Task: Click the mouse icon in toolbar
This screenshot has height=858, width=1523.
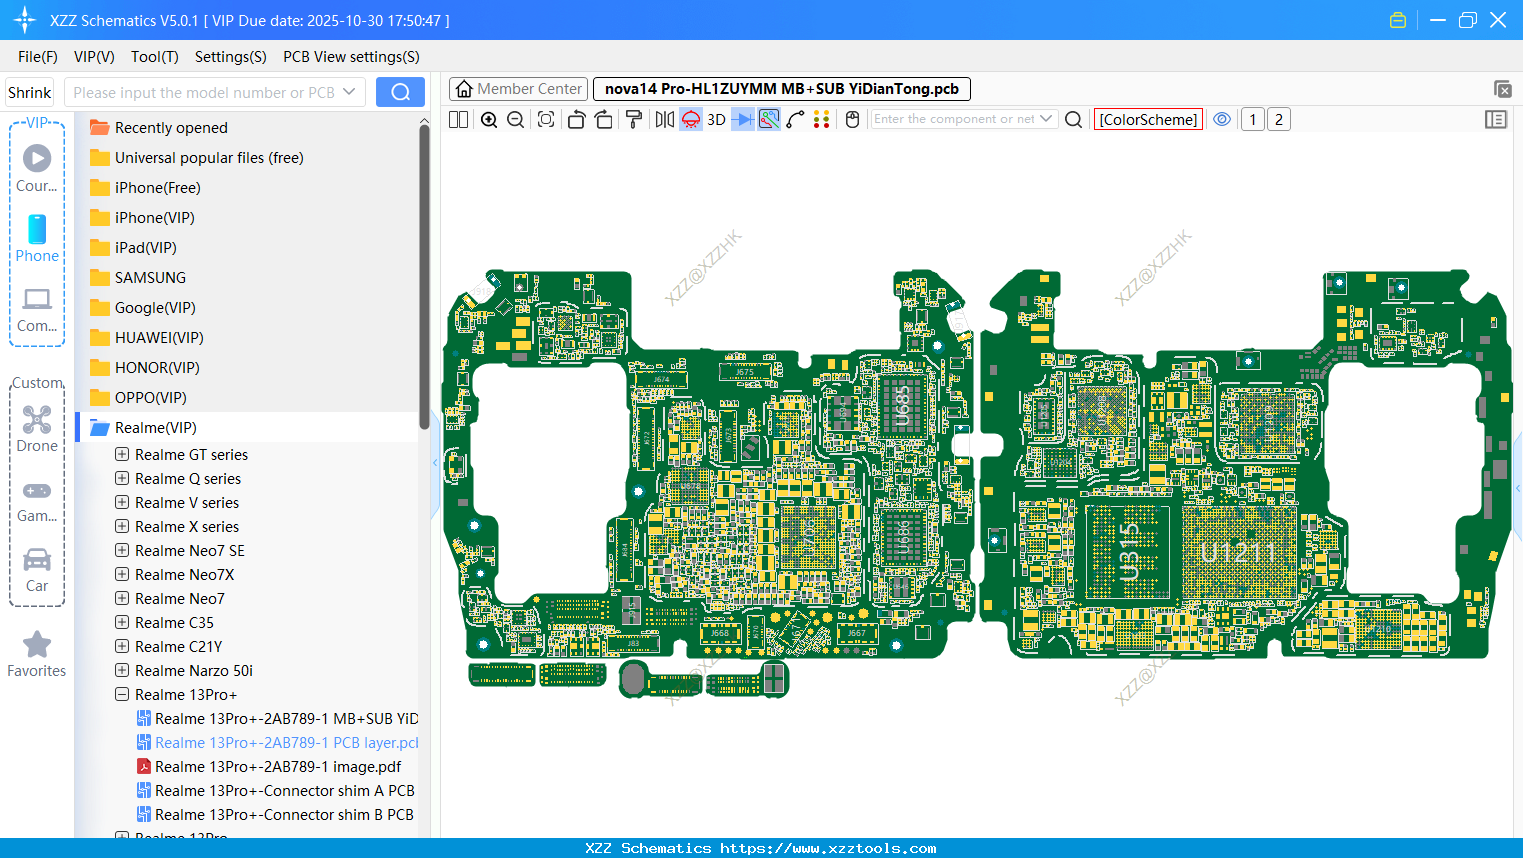Action: tap(853, 119)
